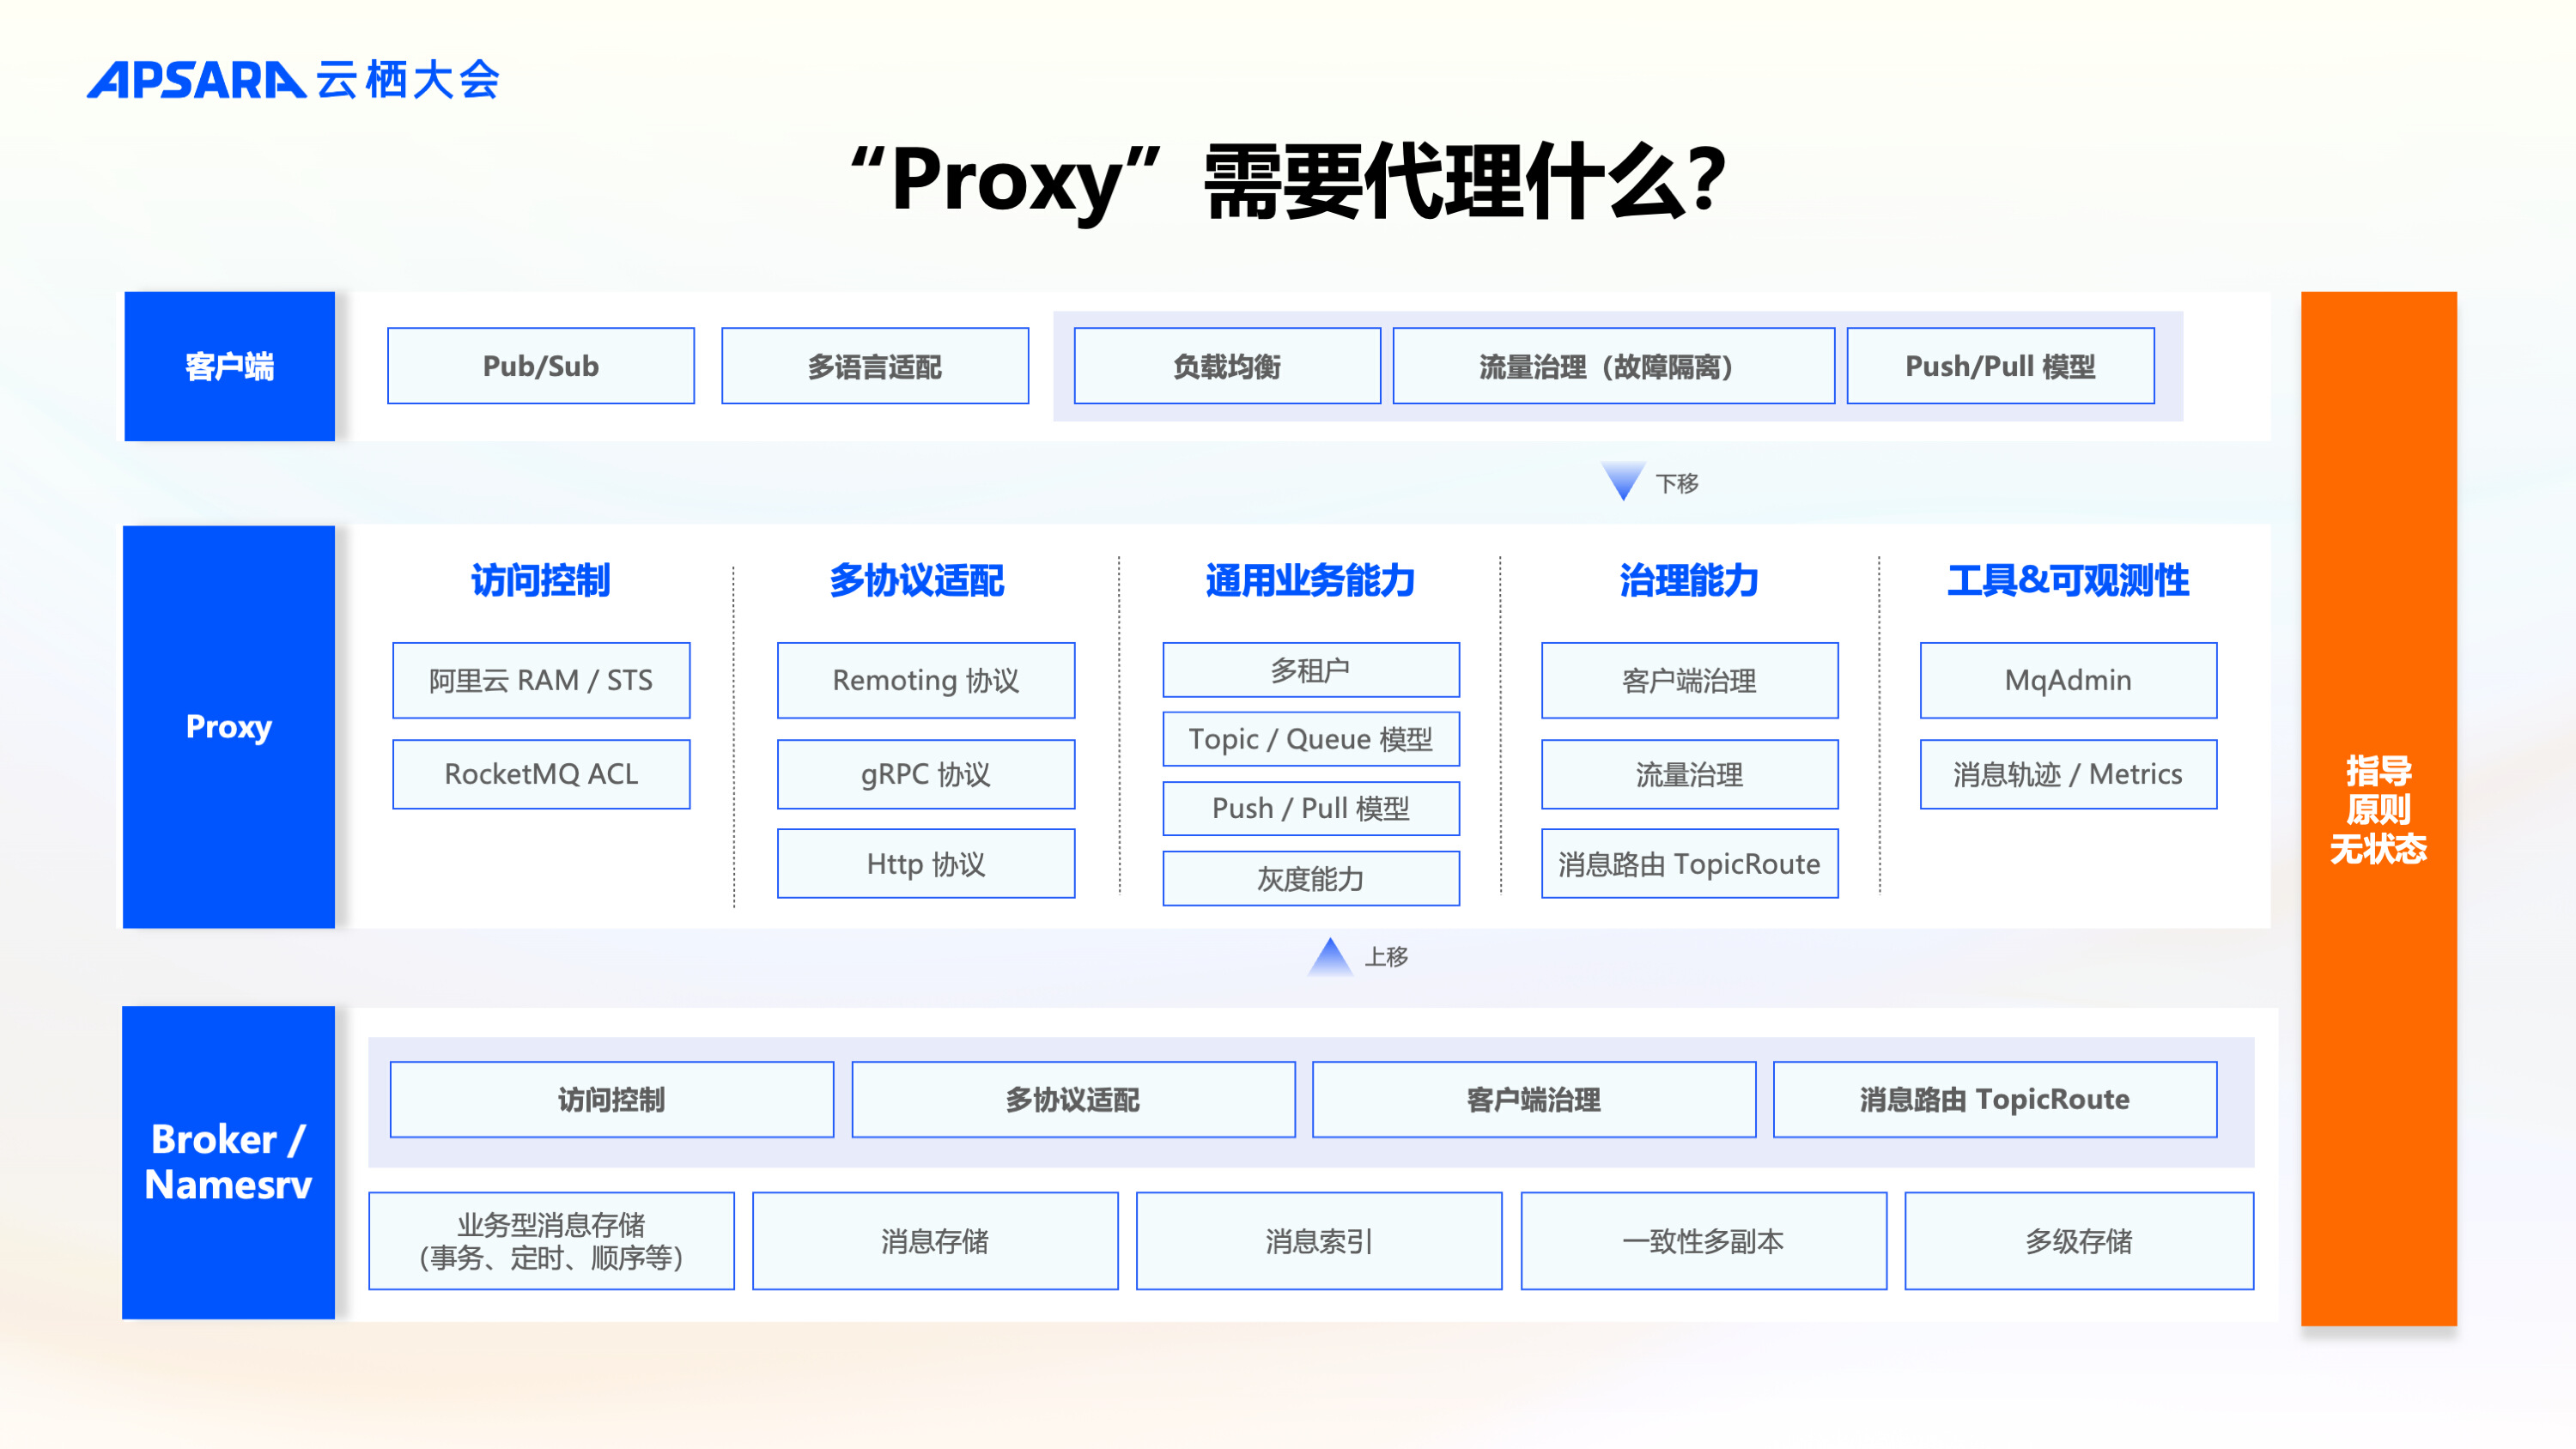Click the upward blue triangle arrow icon
This screenshot has width=2576, height=1449.
point(1330,958)
